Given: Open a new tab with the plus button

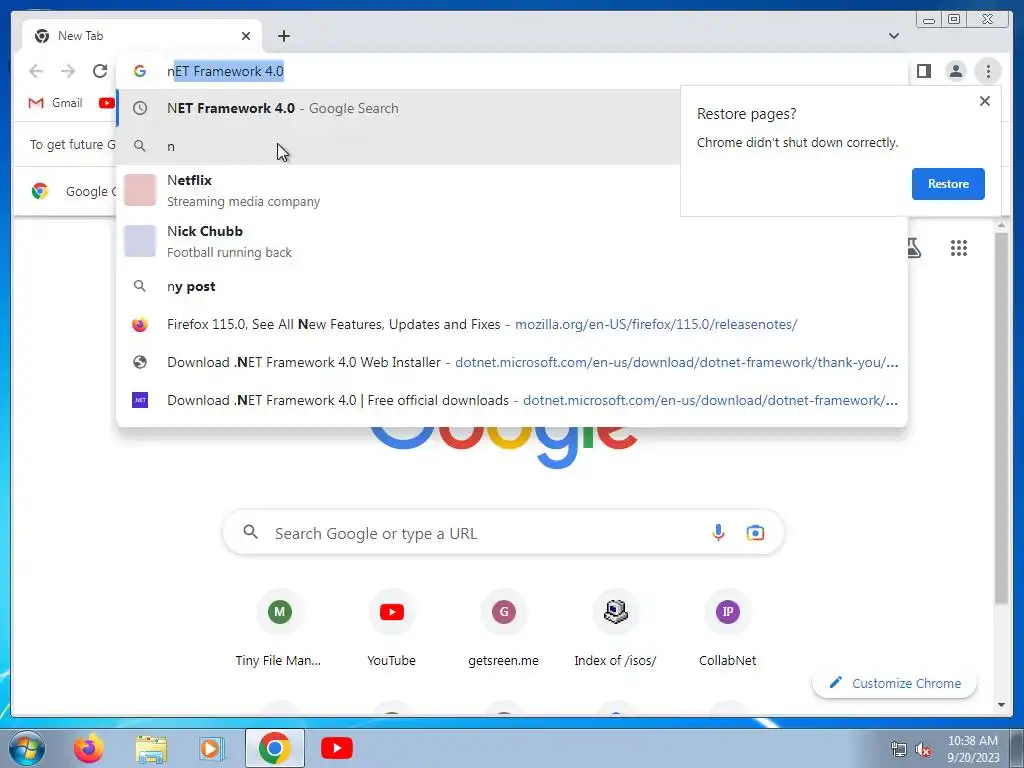Looking at the screenshot, I should pos(283,36).
